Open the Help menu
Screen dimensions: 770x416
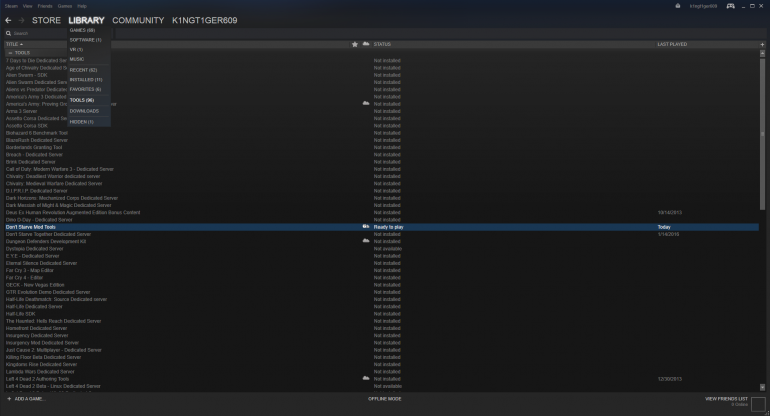pos(82,6)
